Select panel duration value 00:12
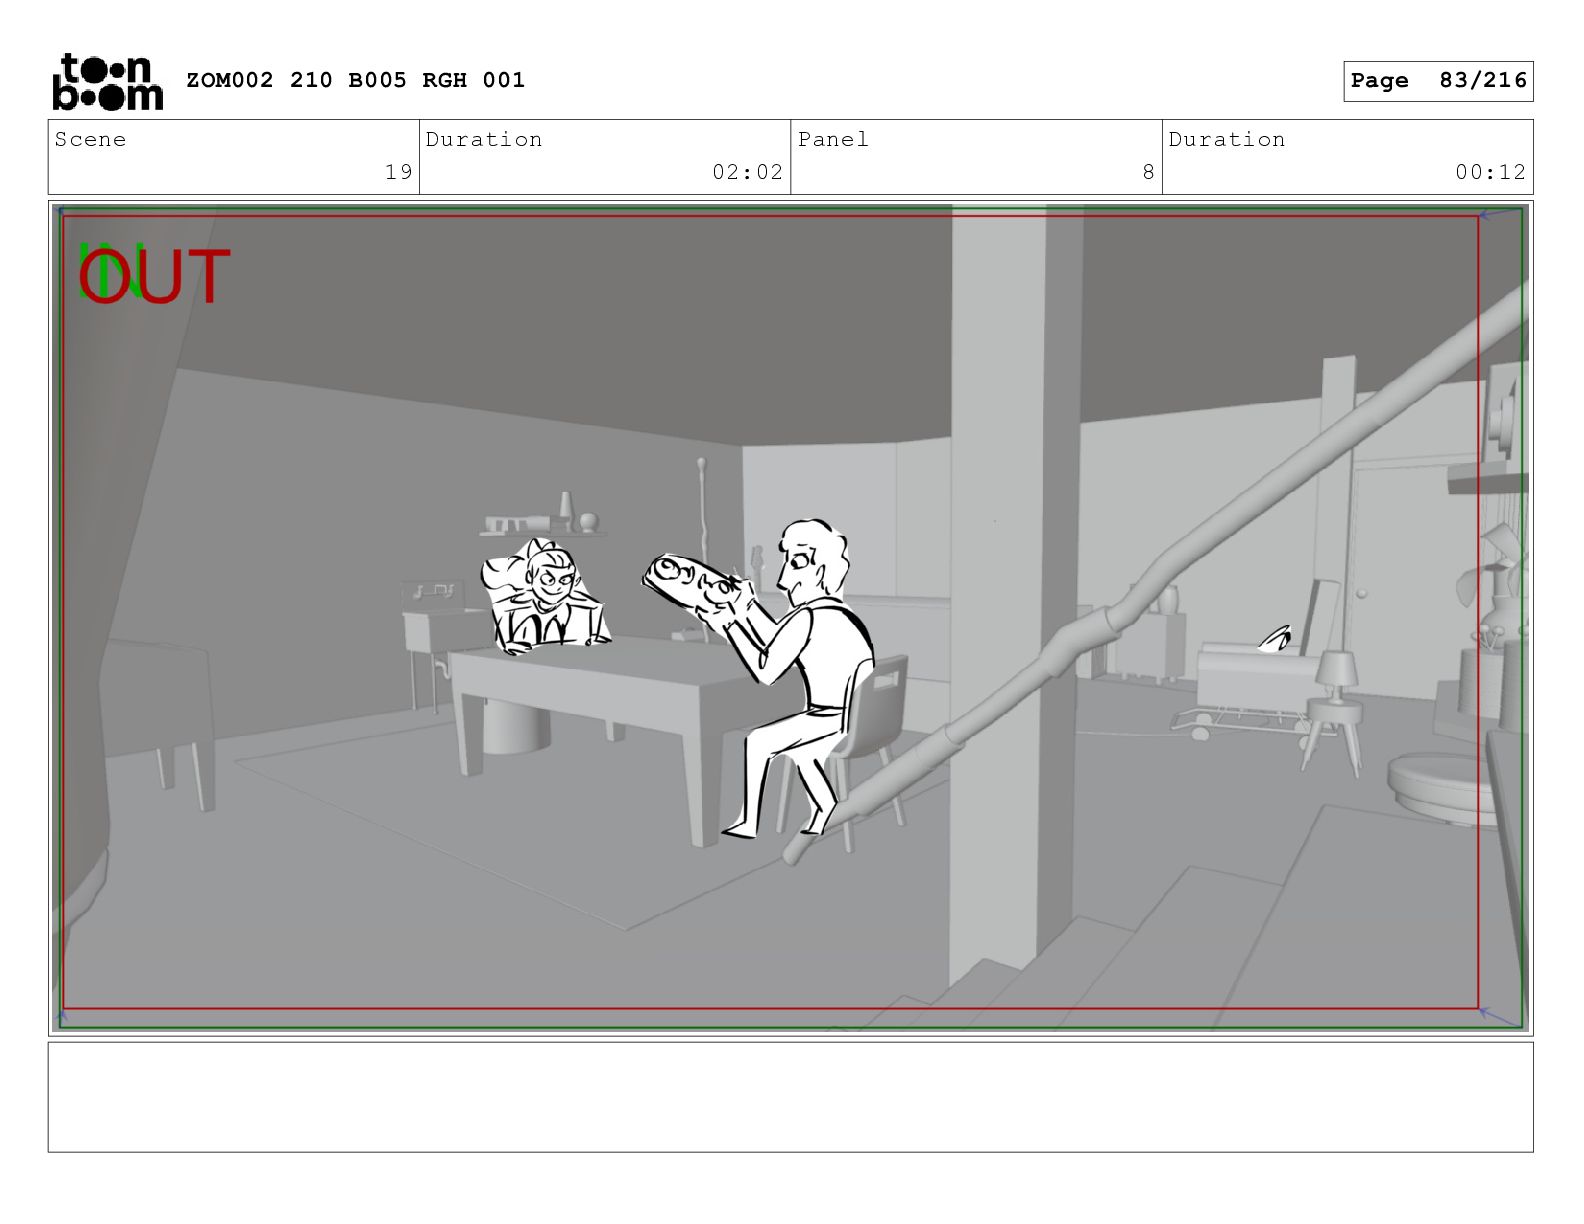 point(1490,172)
